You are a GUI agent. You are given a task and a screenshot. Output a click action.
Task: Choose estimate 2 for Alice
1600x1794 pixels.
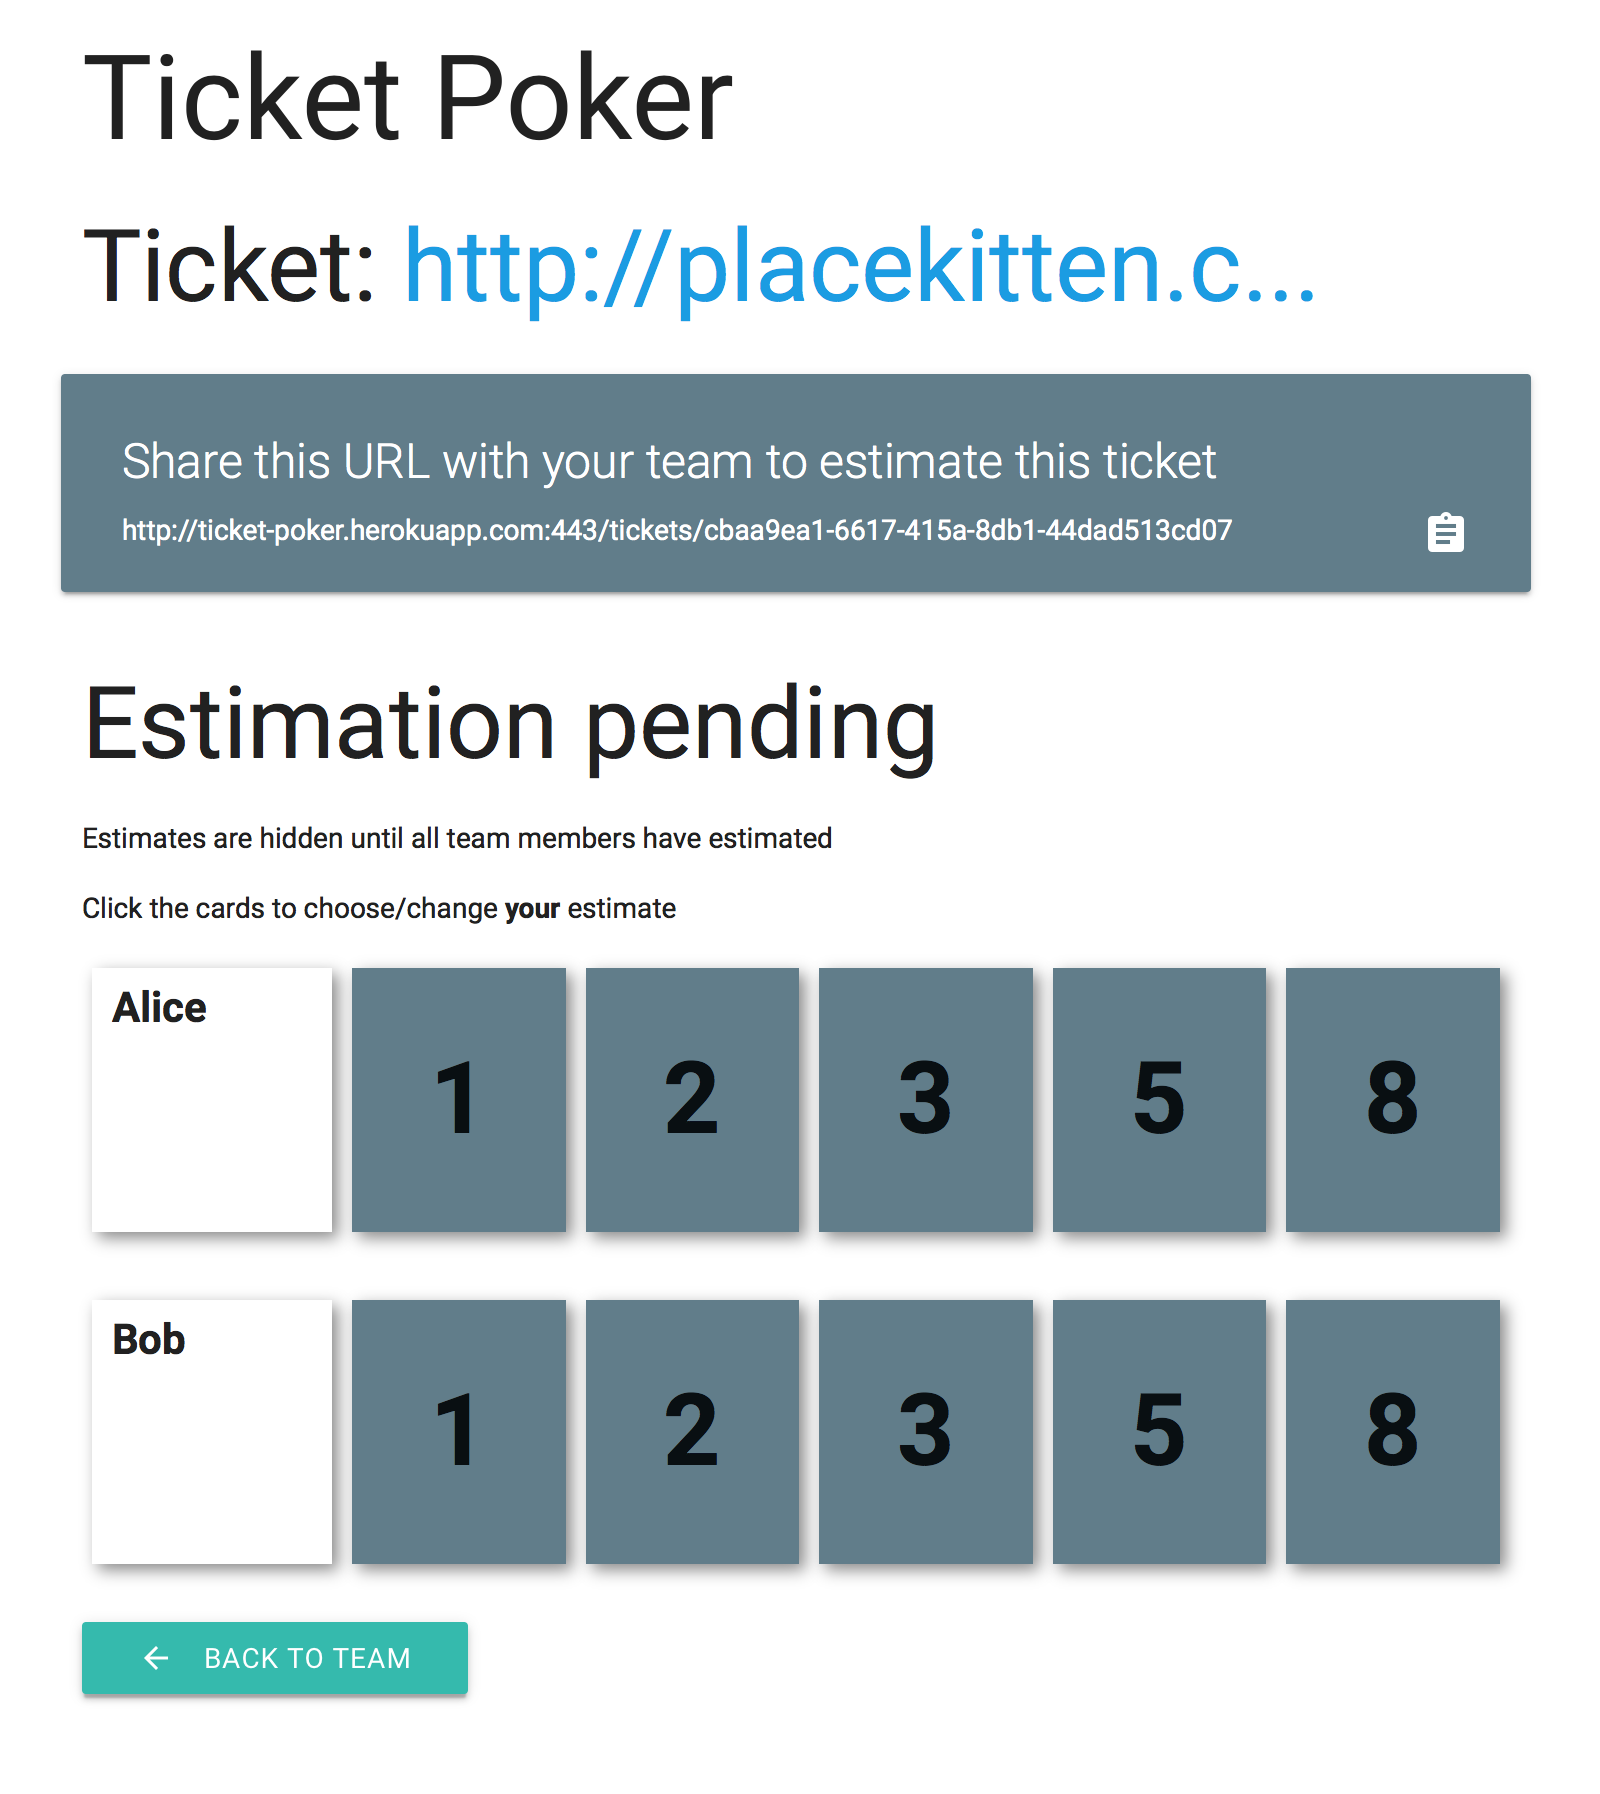click(692, 1099)
